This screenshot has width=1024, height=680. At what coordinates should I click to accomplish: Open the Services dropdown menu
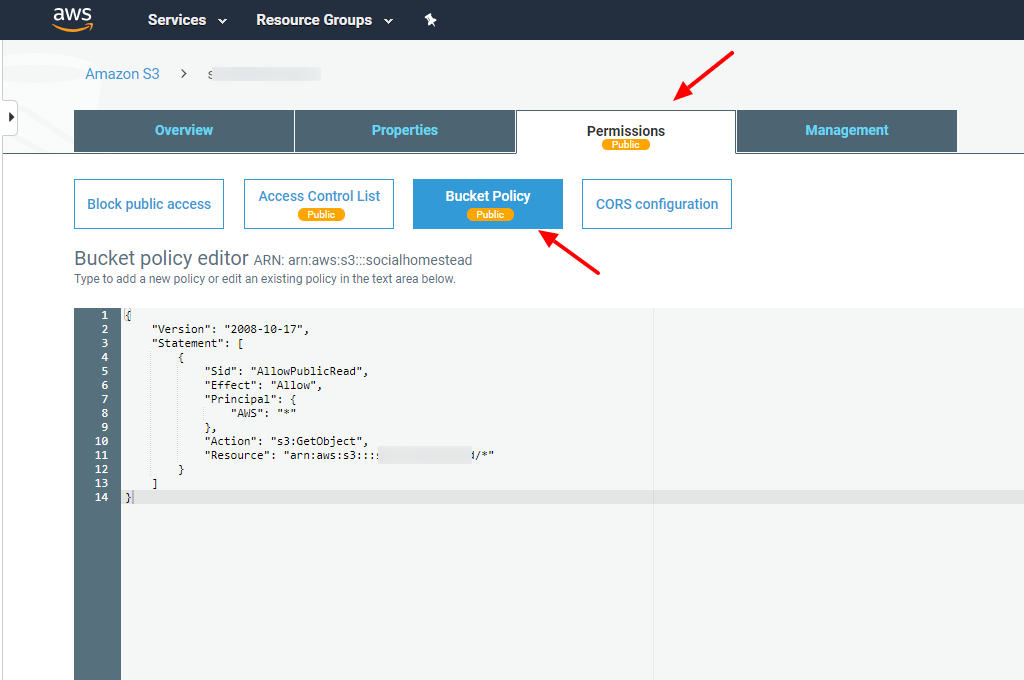click(187, 20)
